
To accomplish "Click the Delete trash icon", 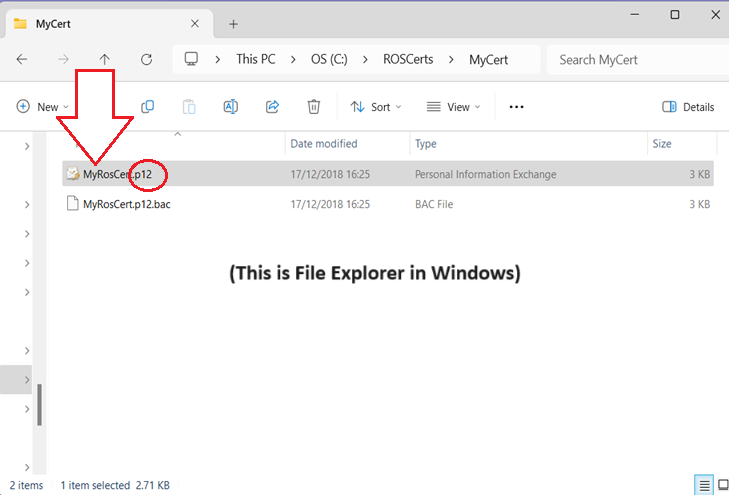I will (x=313, y=107).
